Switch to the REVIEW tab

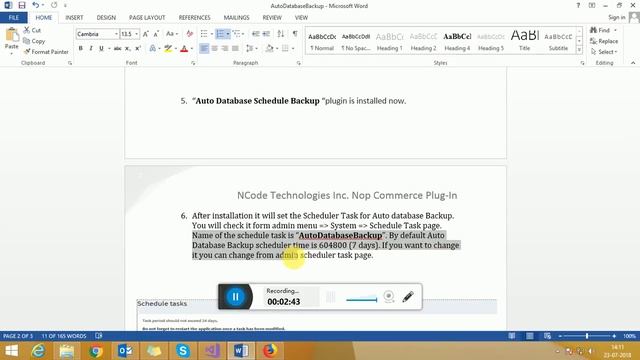coord(272,18)
